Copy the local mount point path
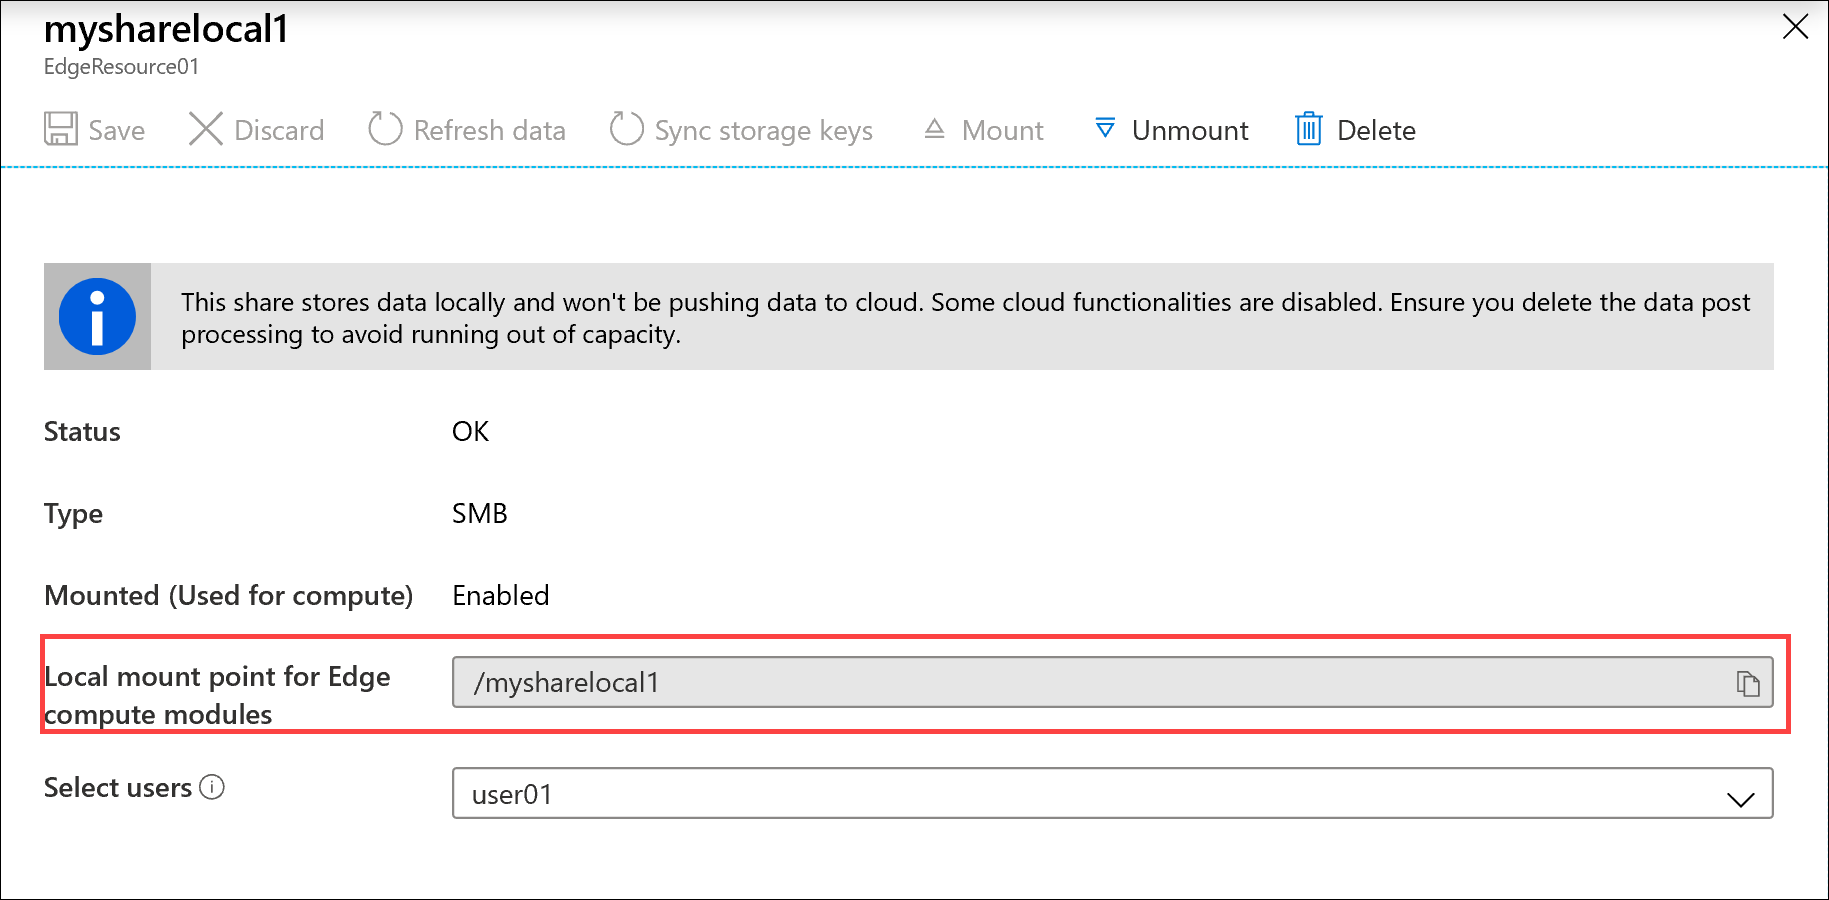Screen dimensions: 1829x900 pyautogui.click(x=1748, y=683)
